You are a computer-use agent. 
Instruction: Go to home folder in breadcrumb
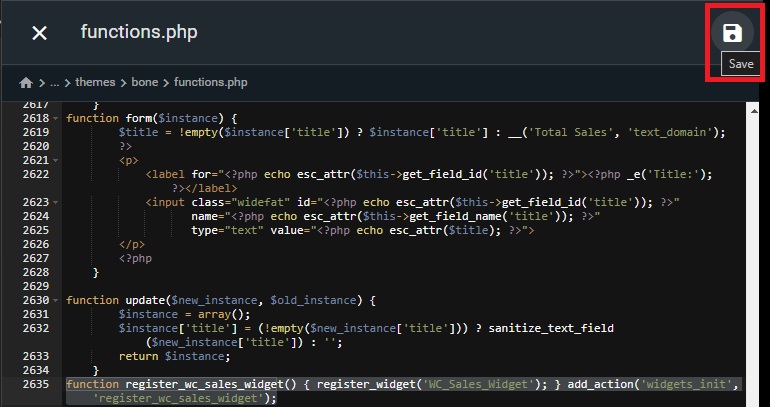[x=26, y=82]
